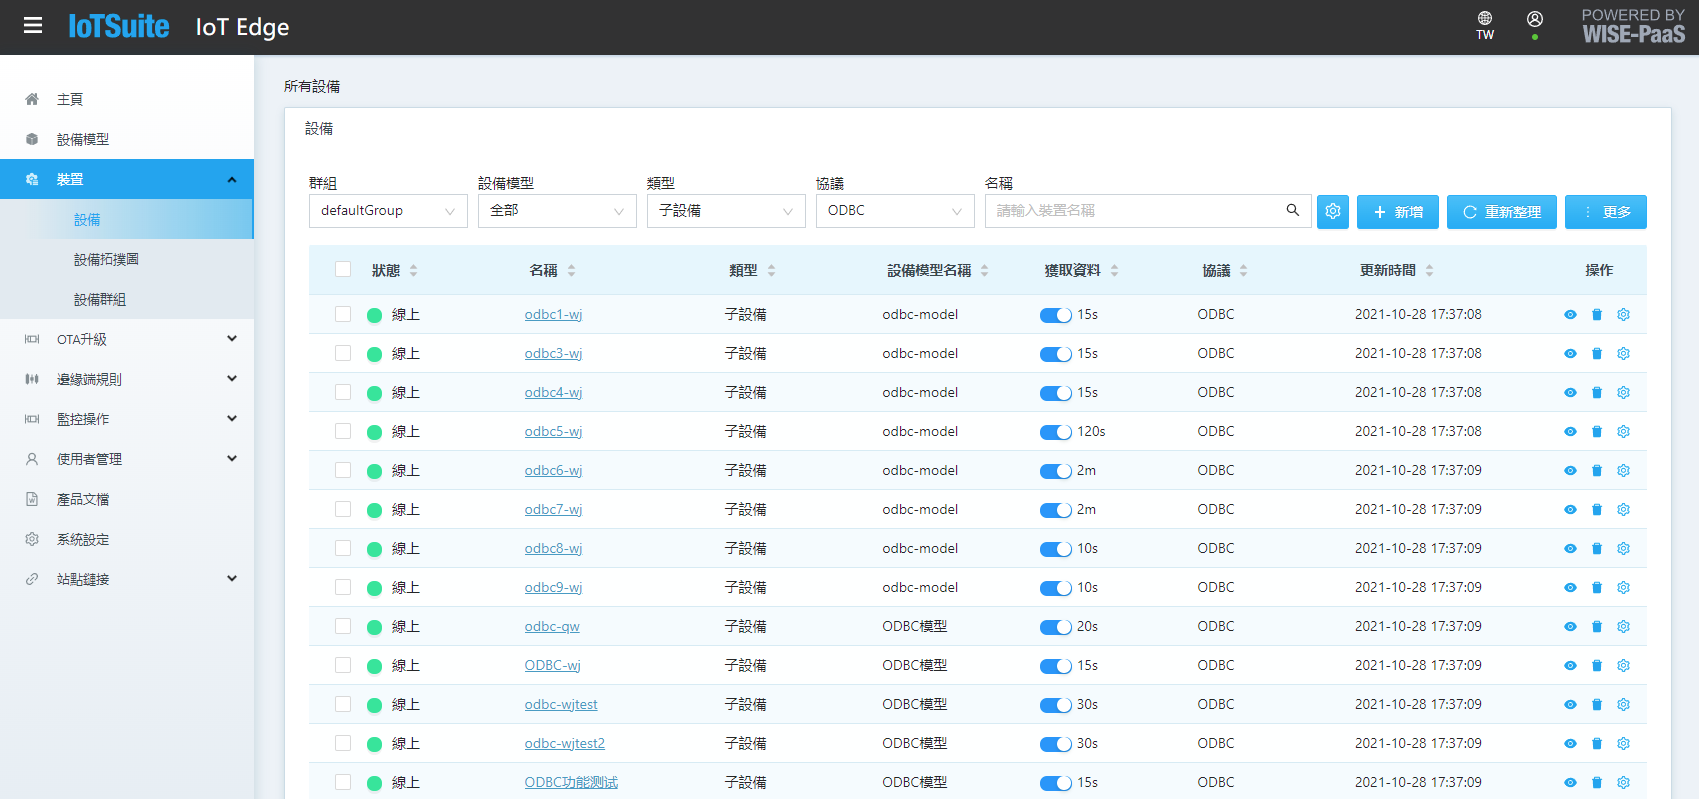Open 系統設定 in sidebar
This screenshot has width=1699, height=799.
[127, 539]
